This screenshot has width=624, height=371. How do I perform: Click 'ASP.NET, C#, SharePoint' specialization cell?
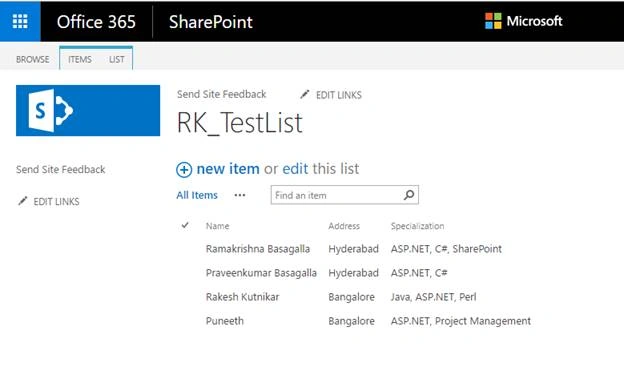[x=446, y=249]
